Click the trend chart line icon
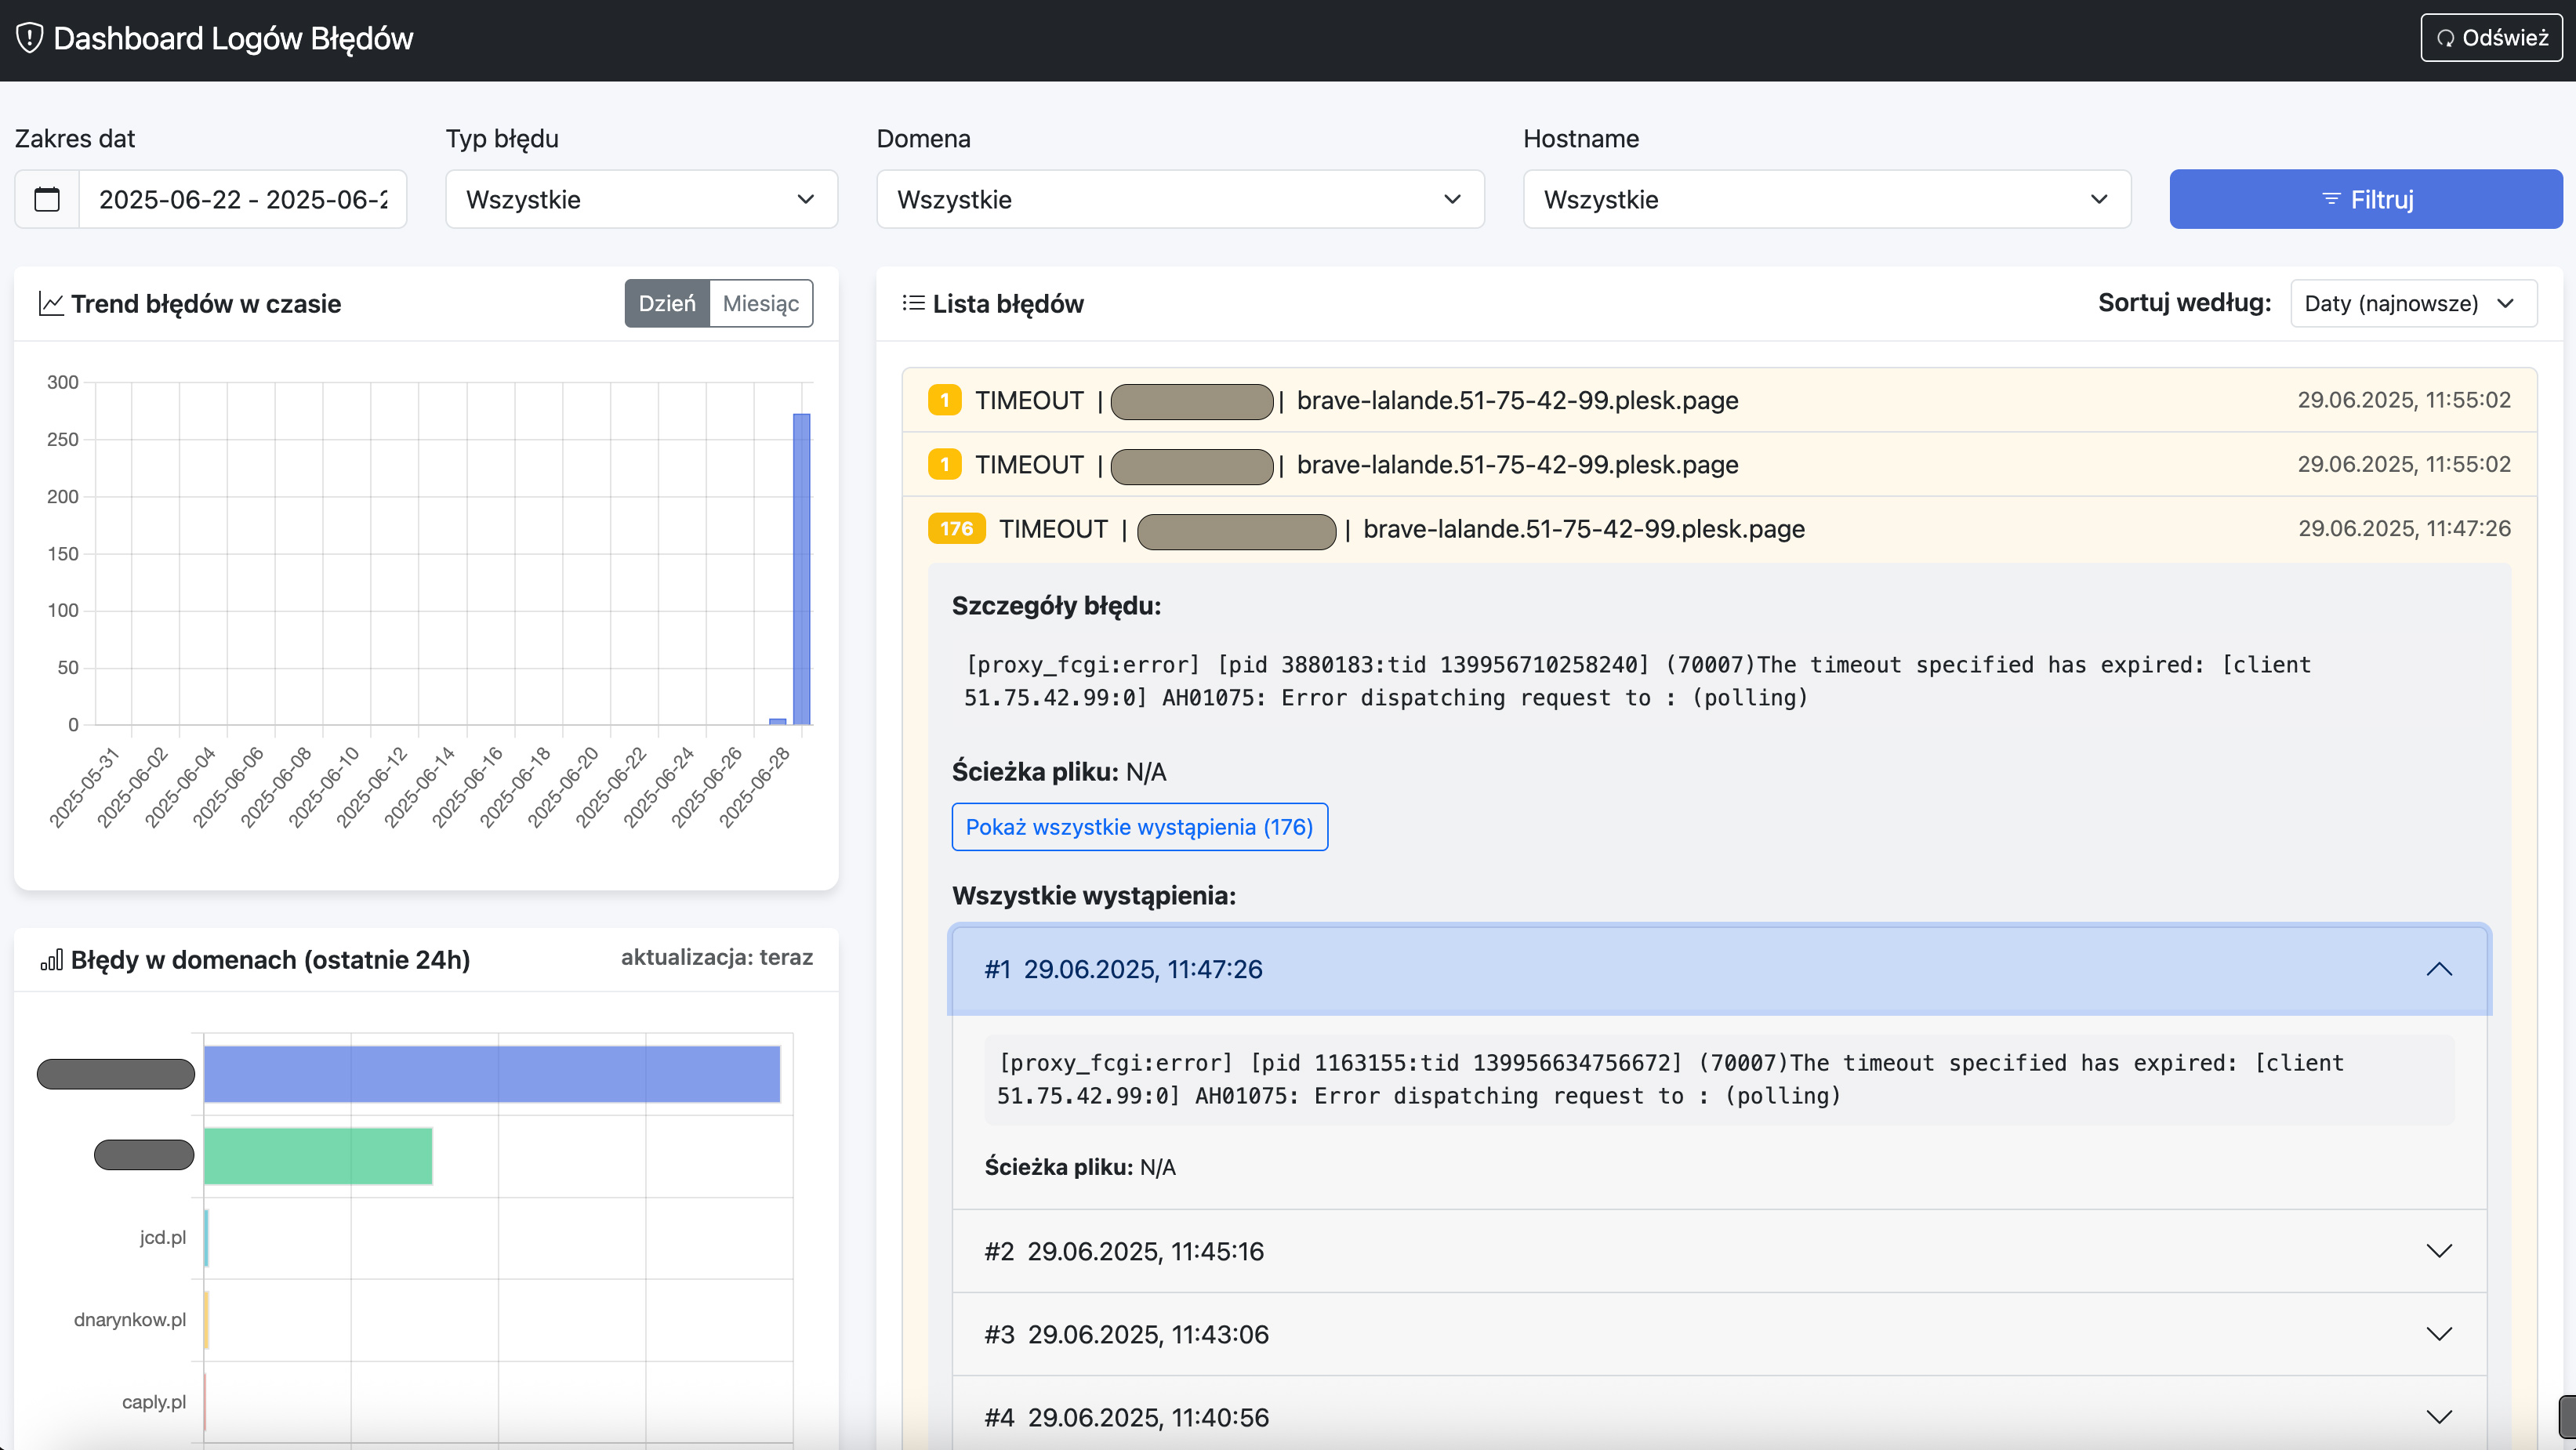The width and height of the screenshot is (2576, 1450). [51, 303]
